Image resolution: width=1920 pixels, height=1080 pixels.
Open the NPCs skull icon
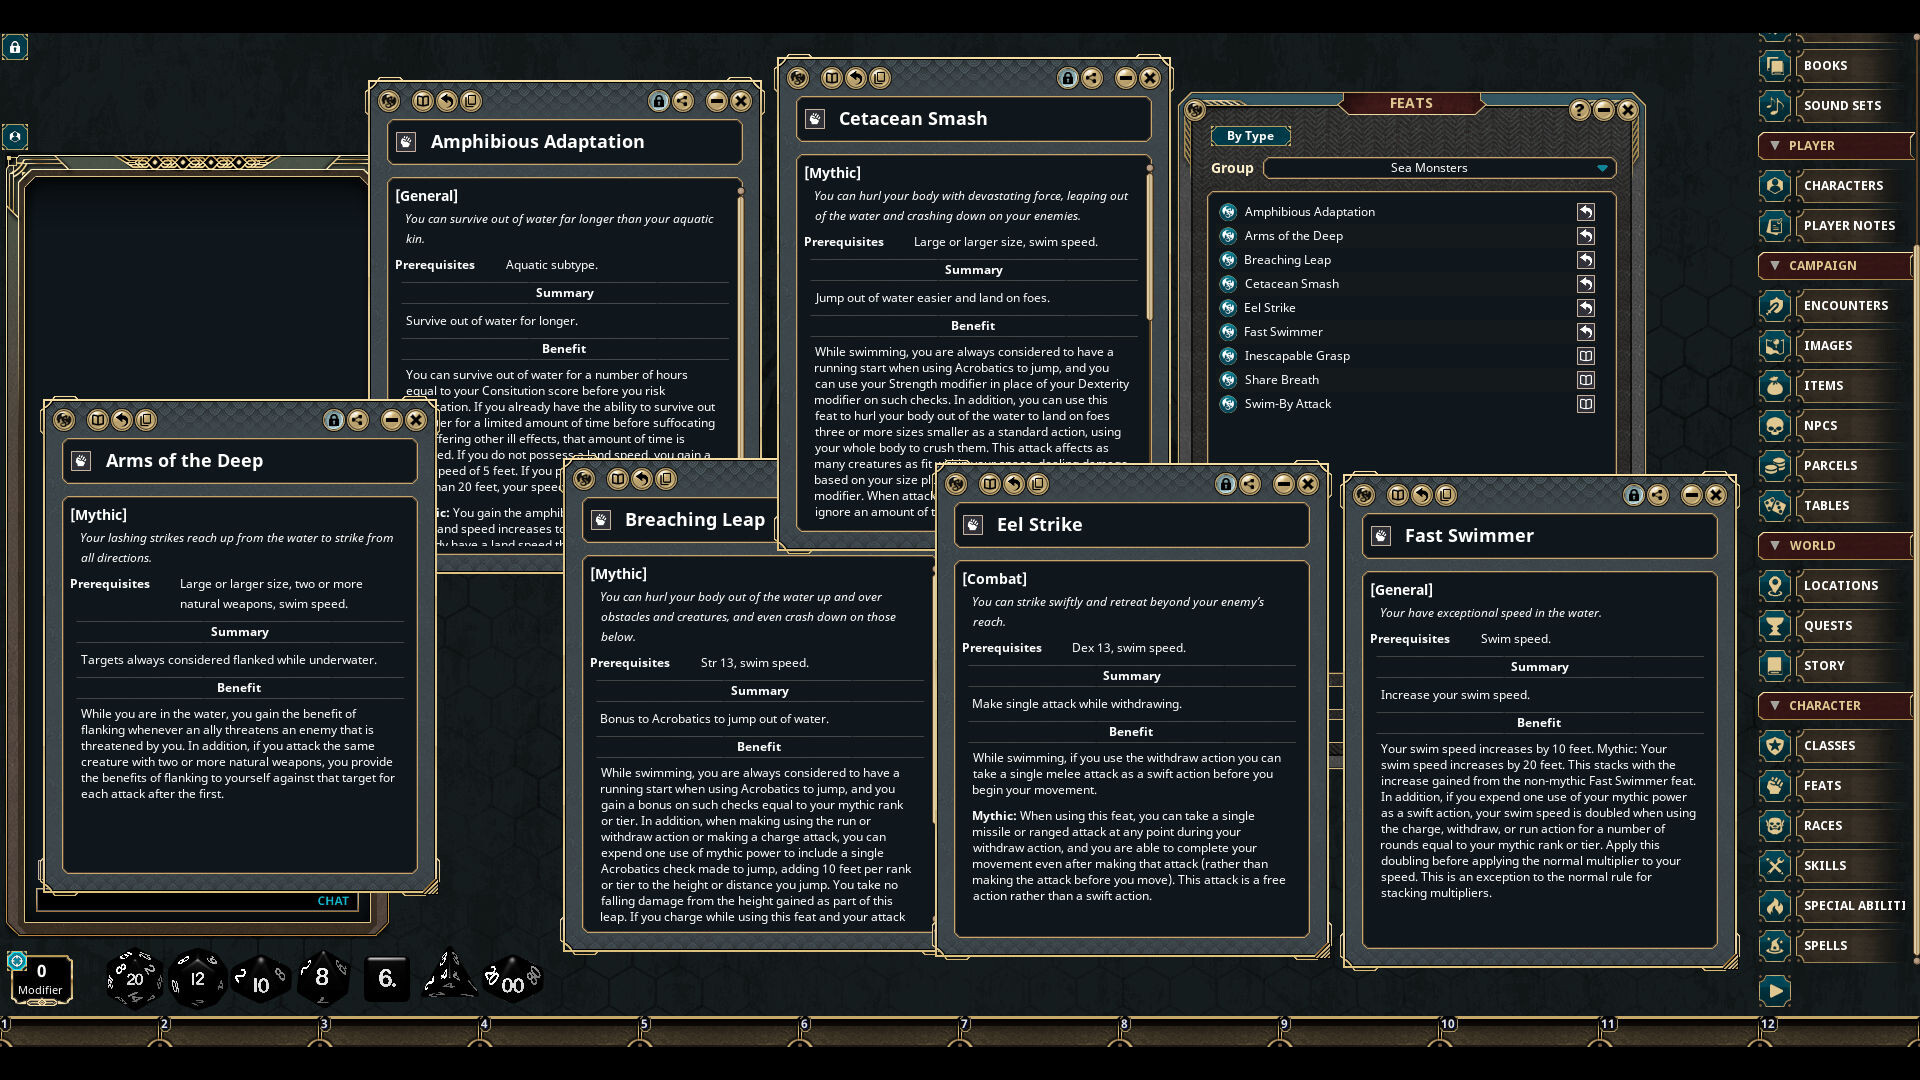(x=1775, y=425)
